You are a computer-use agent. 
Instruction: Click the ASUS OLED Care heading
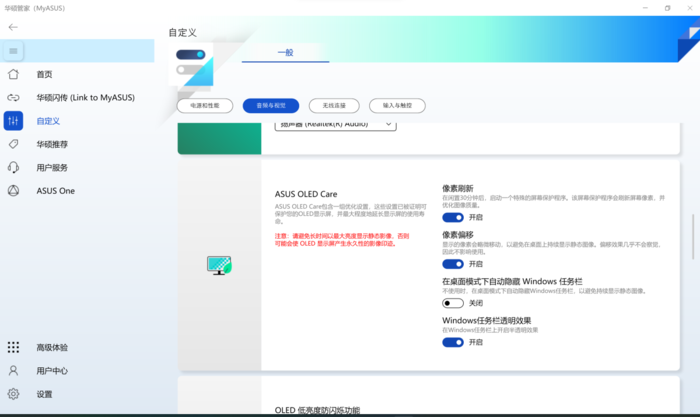tap(306, 194)
